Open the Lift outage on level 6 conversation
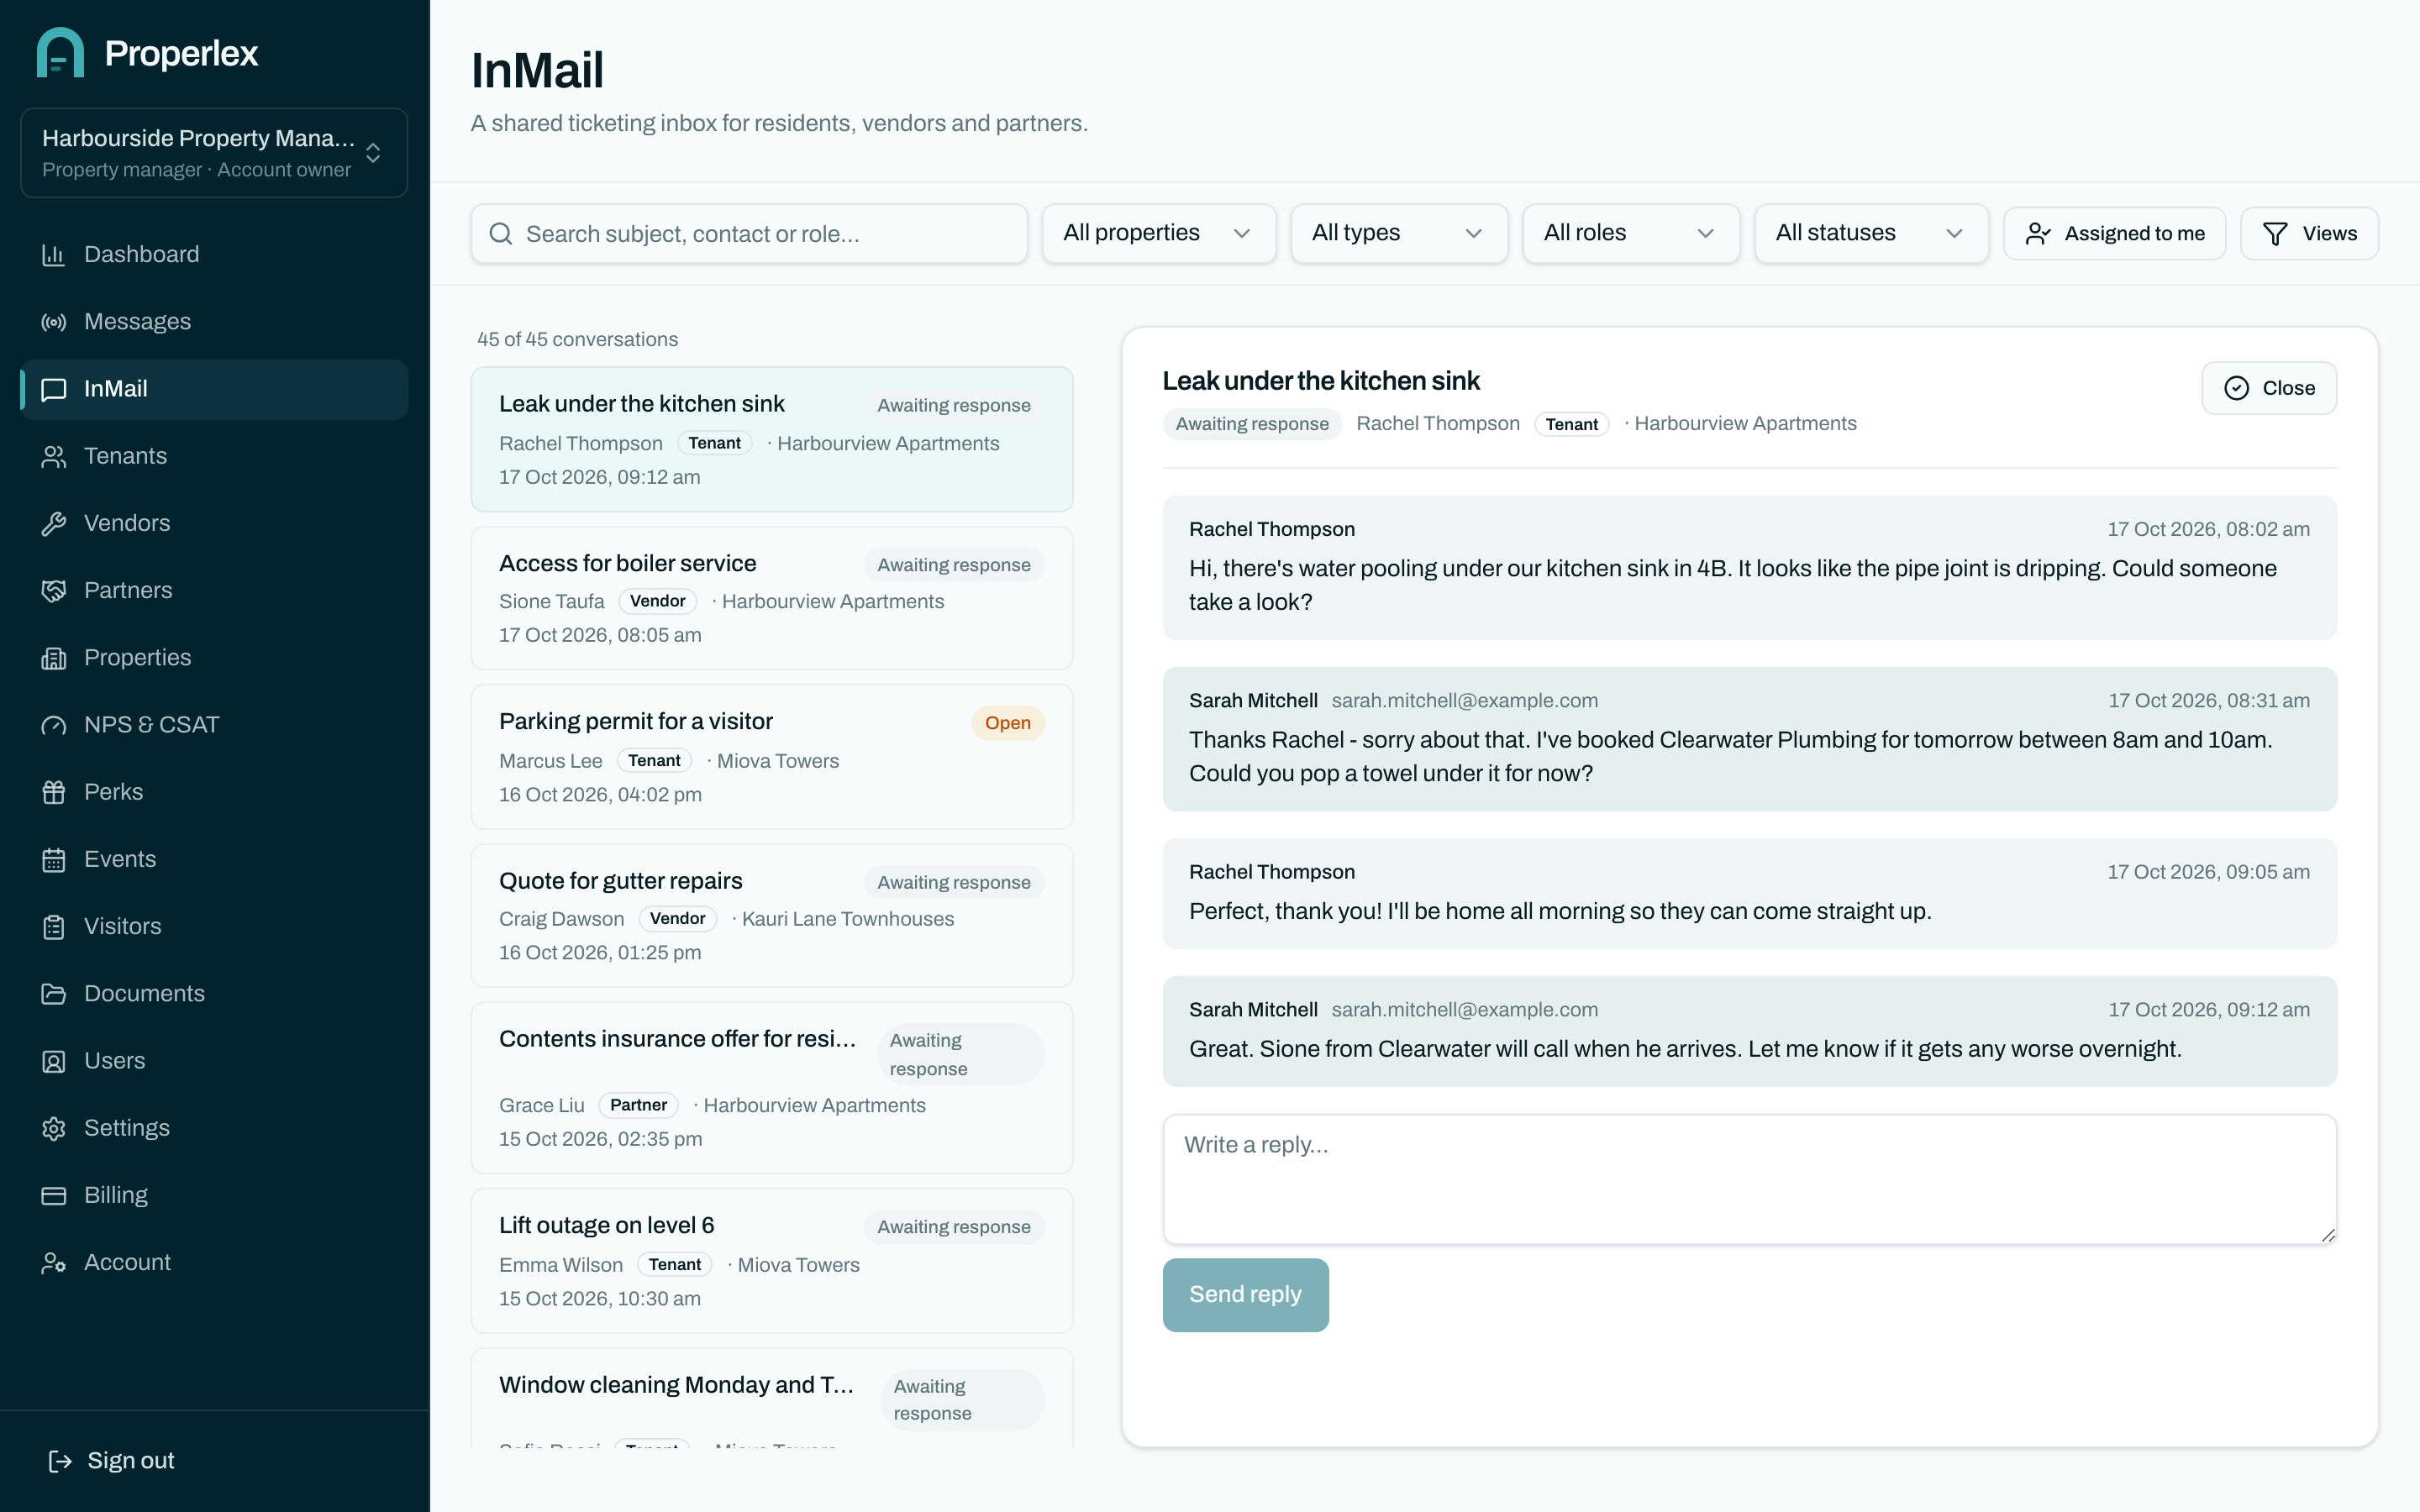Viewport: 2420px width, 1512px height. [x=771, y=1261]
